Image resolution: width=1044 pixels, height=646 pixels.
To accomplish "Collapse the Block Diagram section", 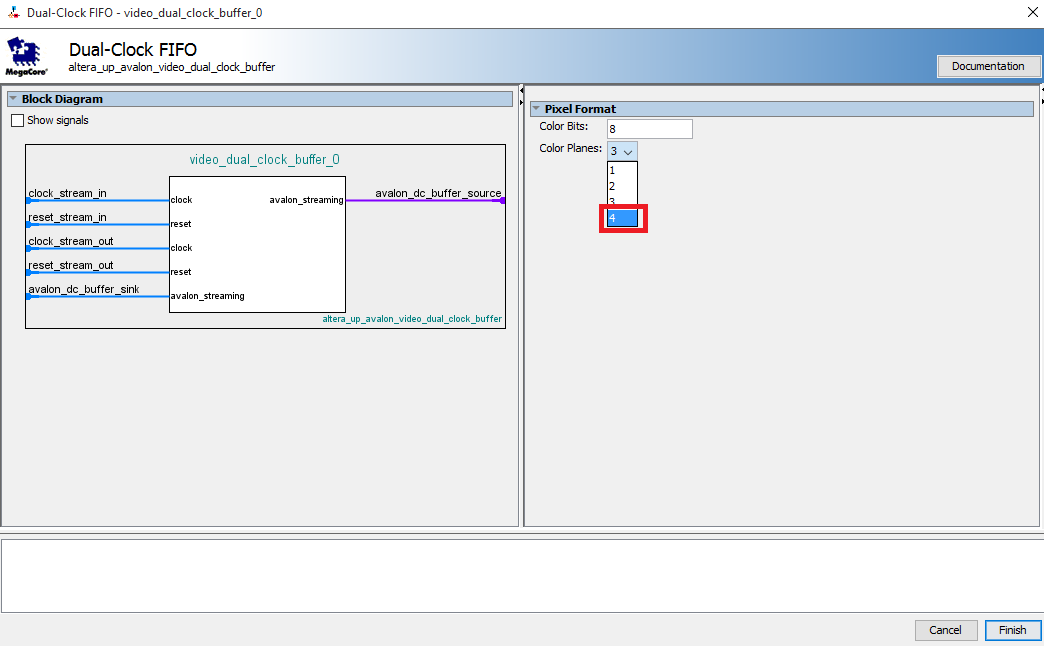I will [13, 99].
